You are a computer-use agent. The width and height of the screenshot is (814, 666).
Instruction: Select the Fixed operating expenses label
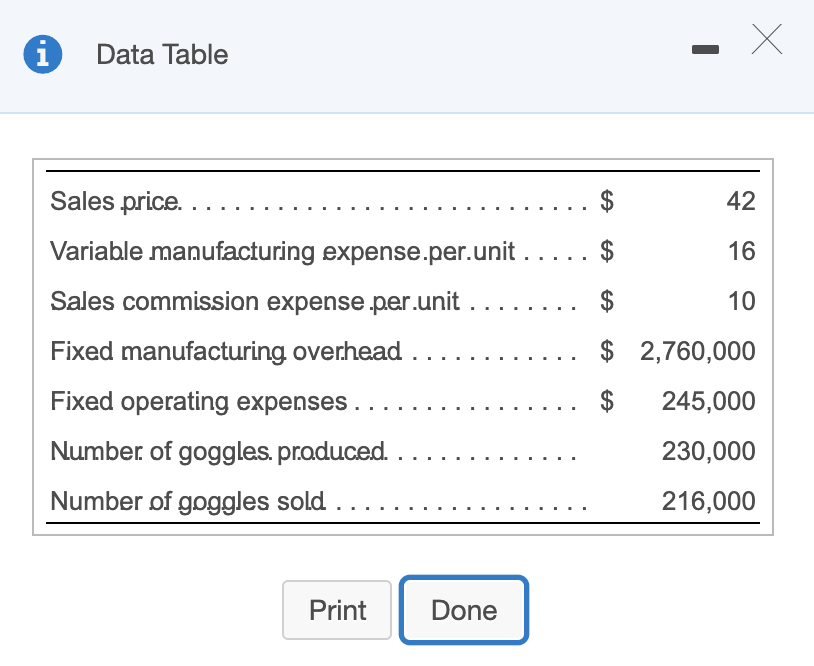[199, 401]
